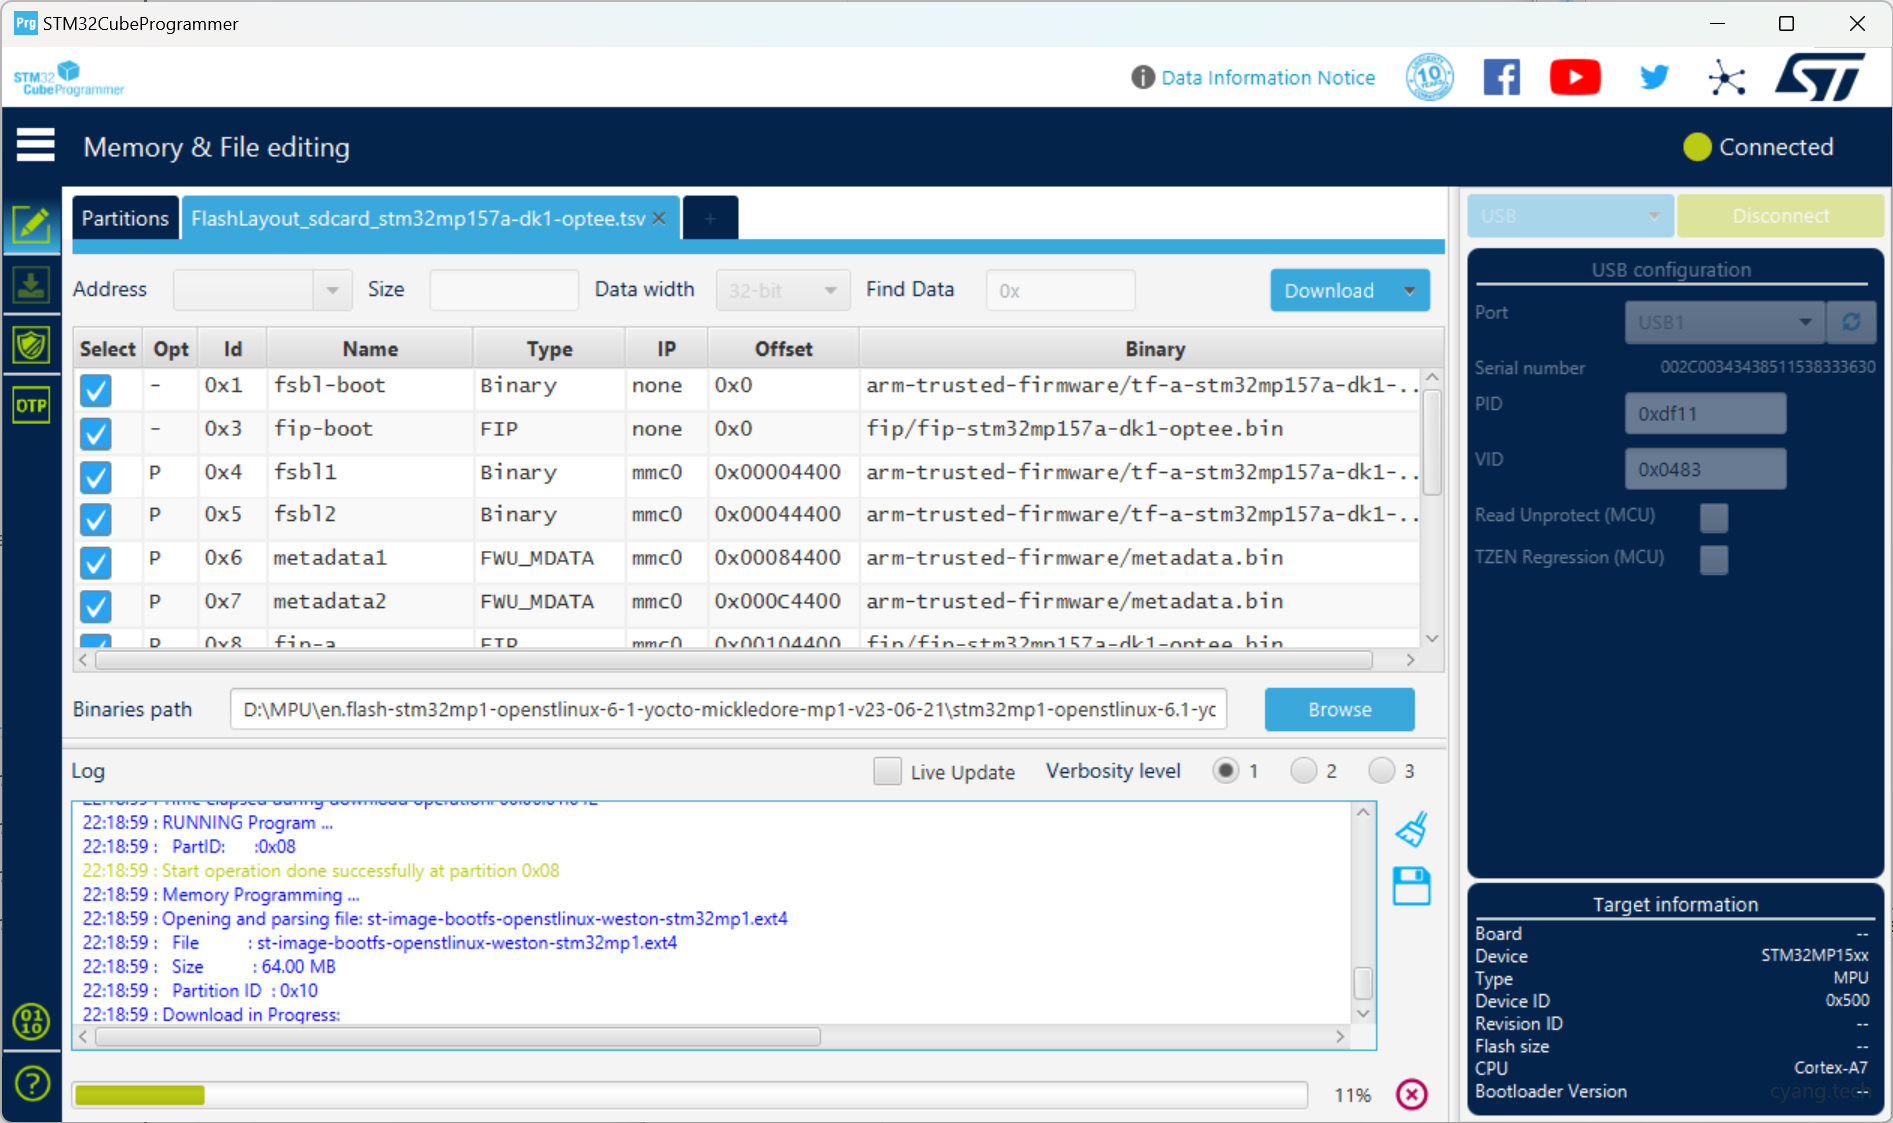This screenshot has width=1893, height=1123.
Task: Click the help question mark icon
Action: pos(32,1083)
